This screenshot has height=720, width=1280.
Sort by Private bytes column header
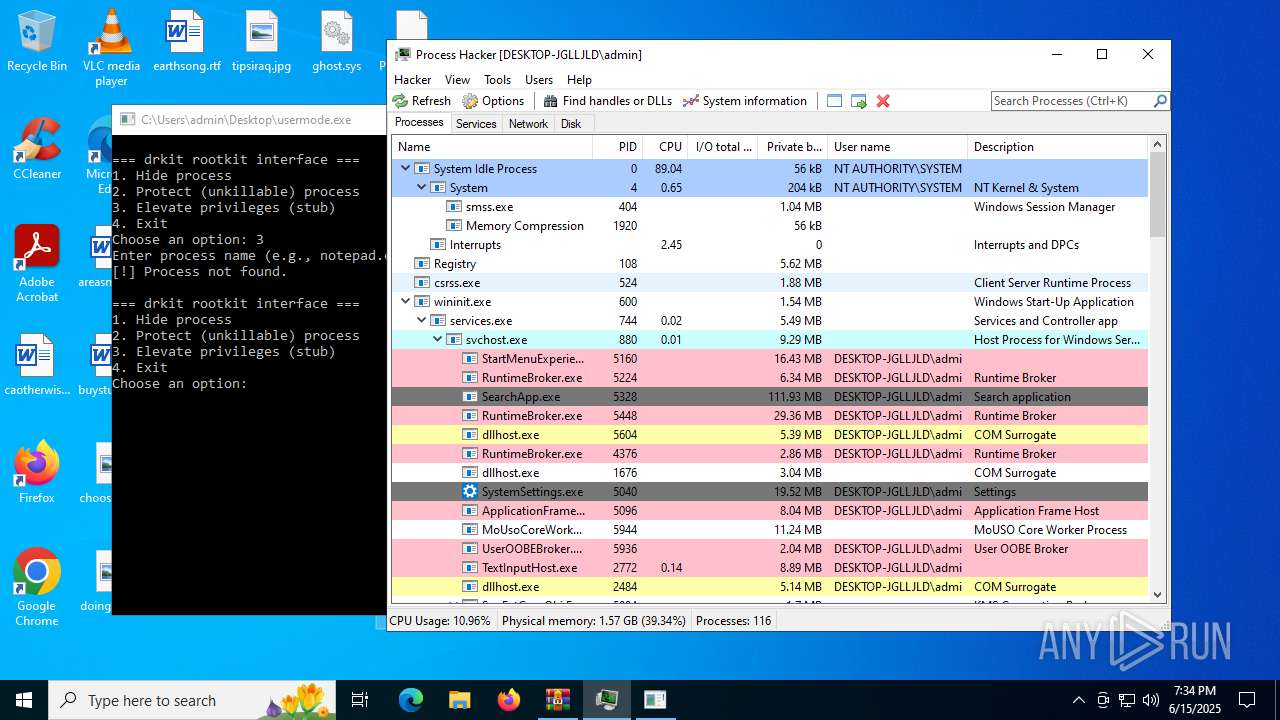(x=793, y=147)
